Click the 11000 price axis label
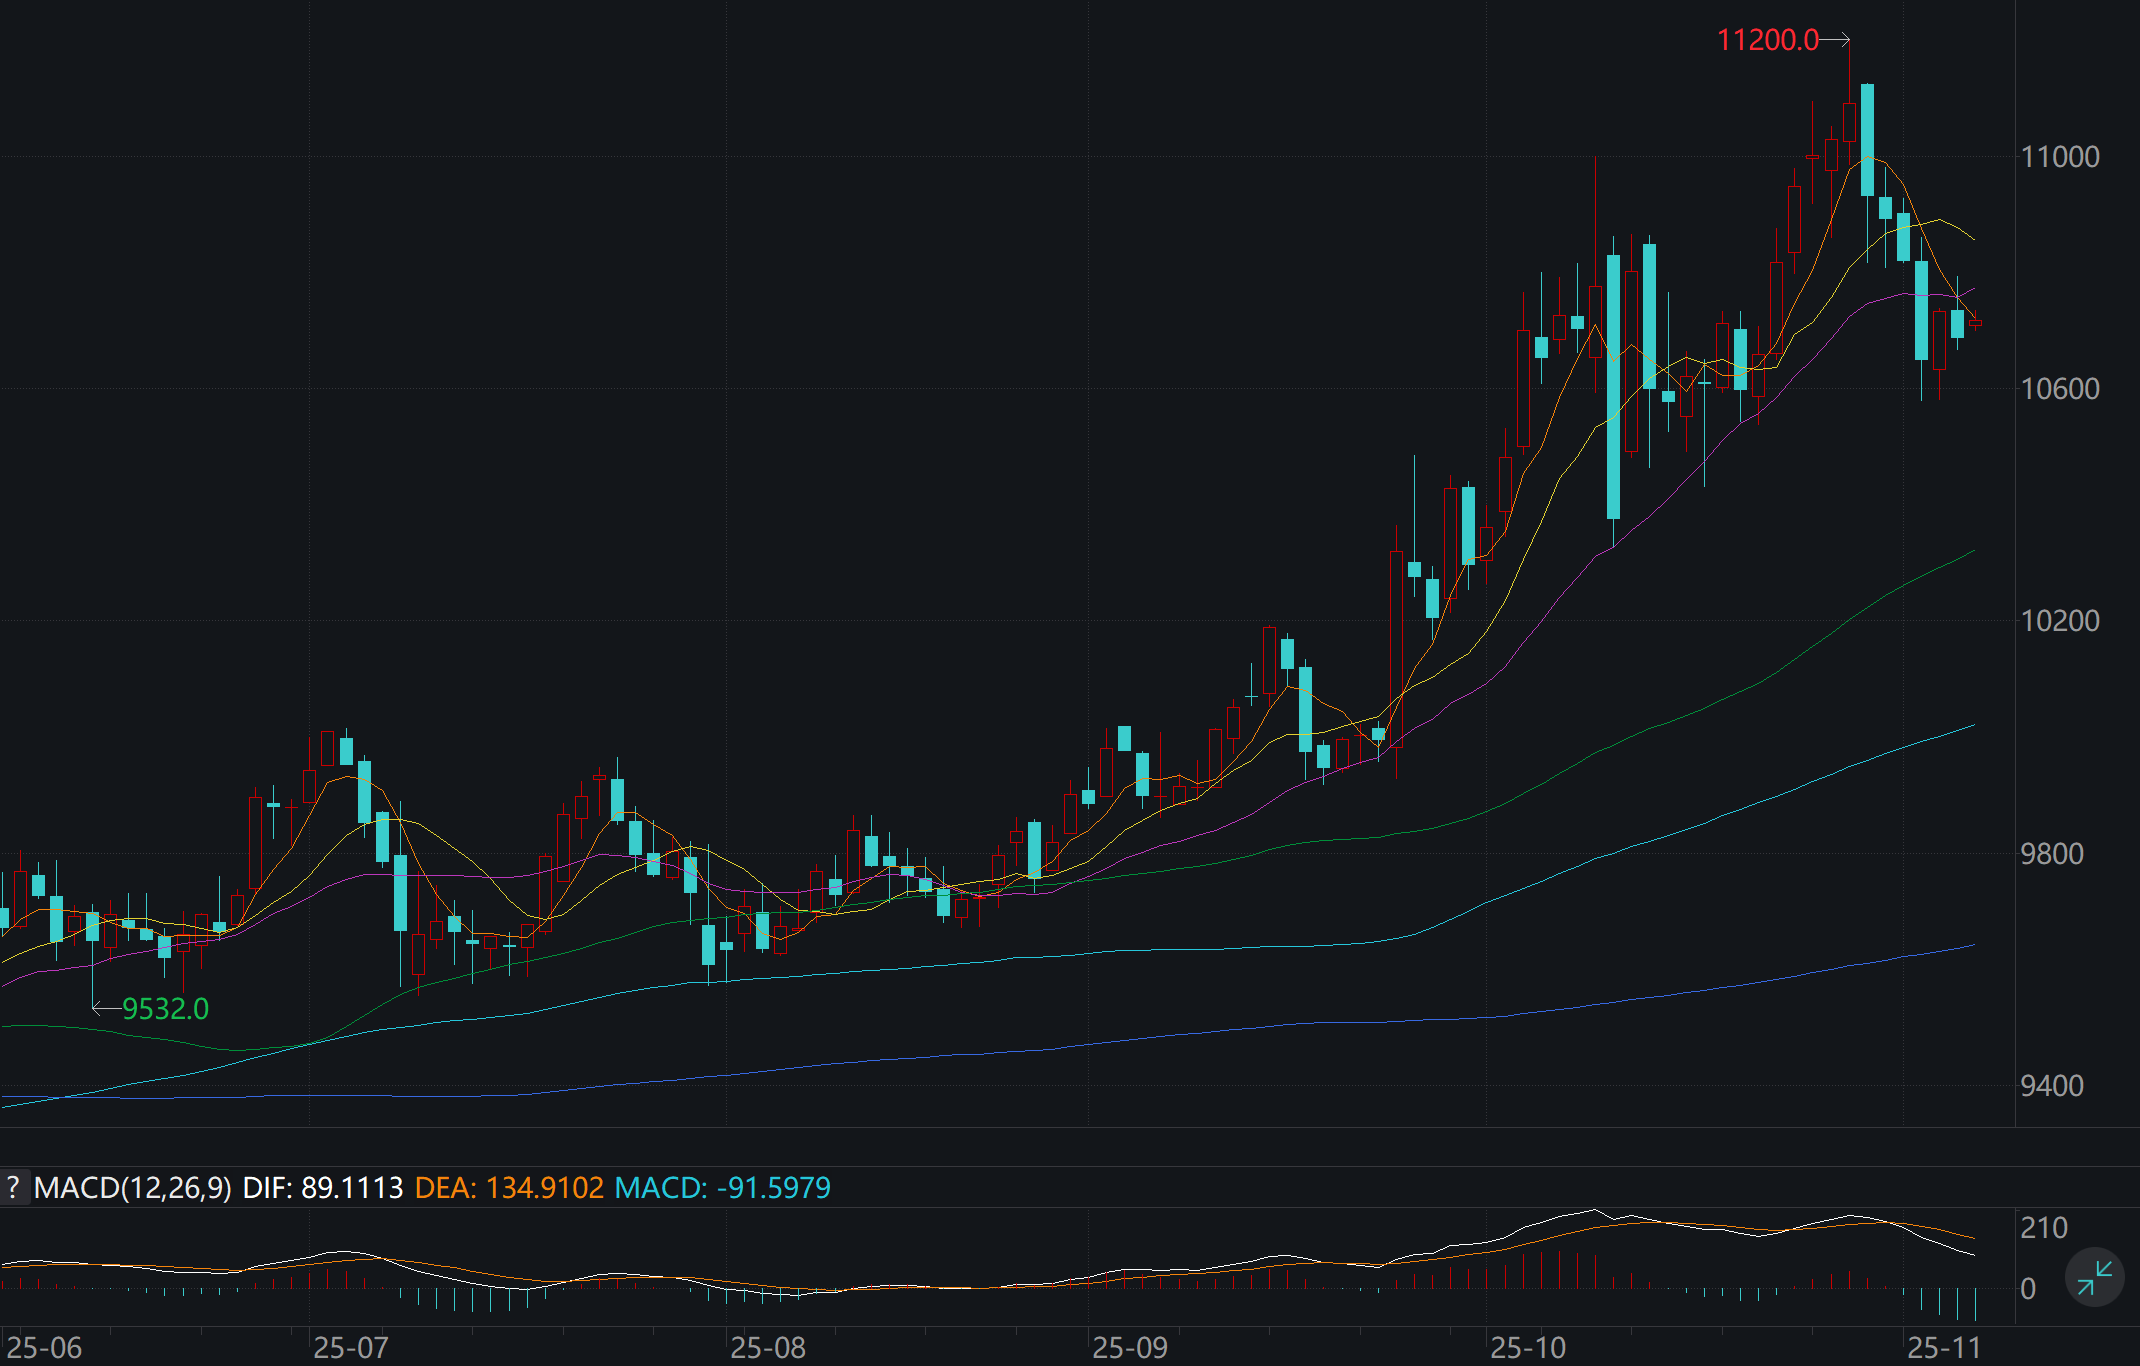The image size is (2140, 1366). point(2059,157)
